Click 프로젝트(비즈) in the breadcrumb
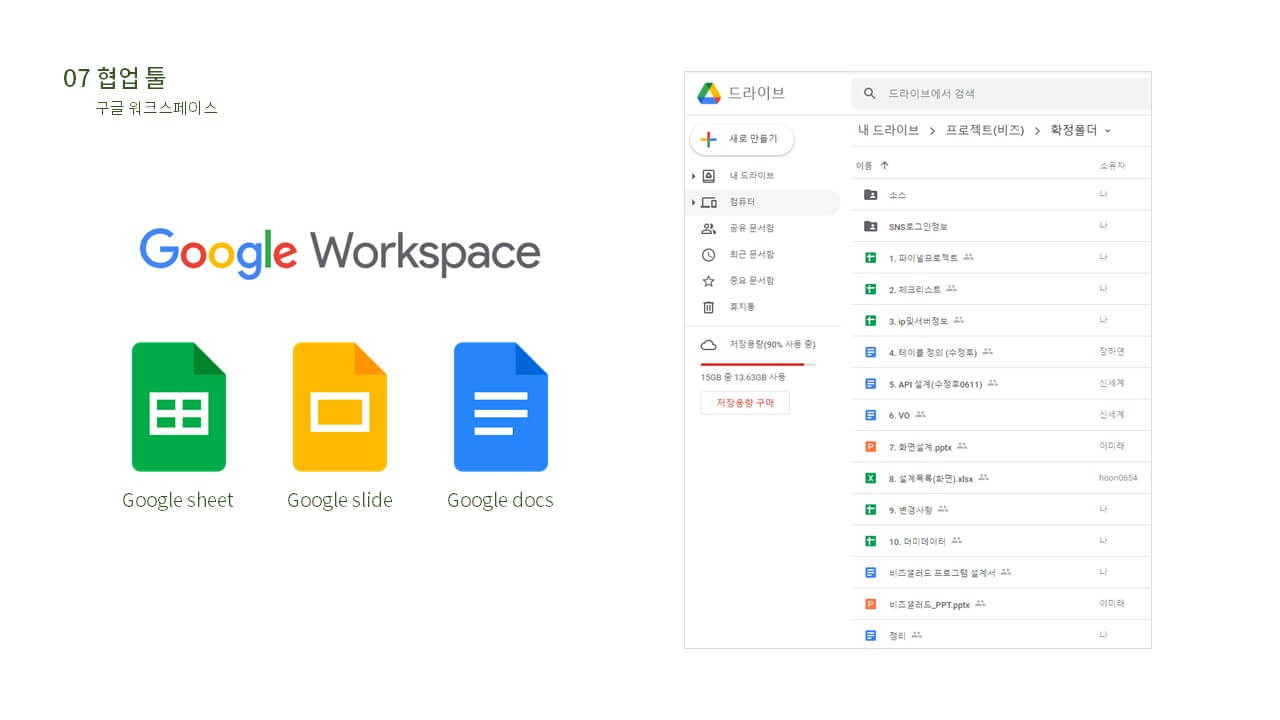The height and width of the screenshot is (720, 1280). [x=985, y=130]
